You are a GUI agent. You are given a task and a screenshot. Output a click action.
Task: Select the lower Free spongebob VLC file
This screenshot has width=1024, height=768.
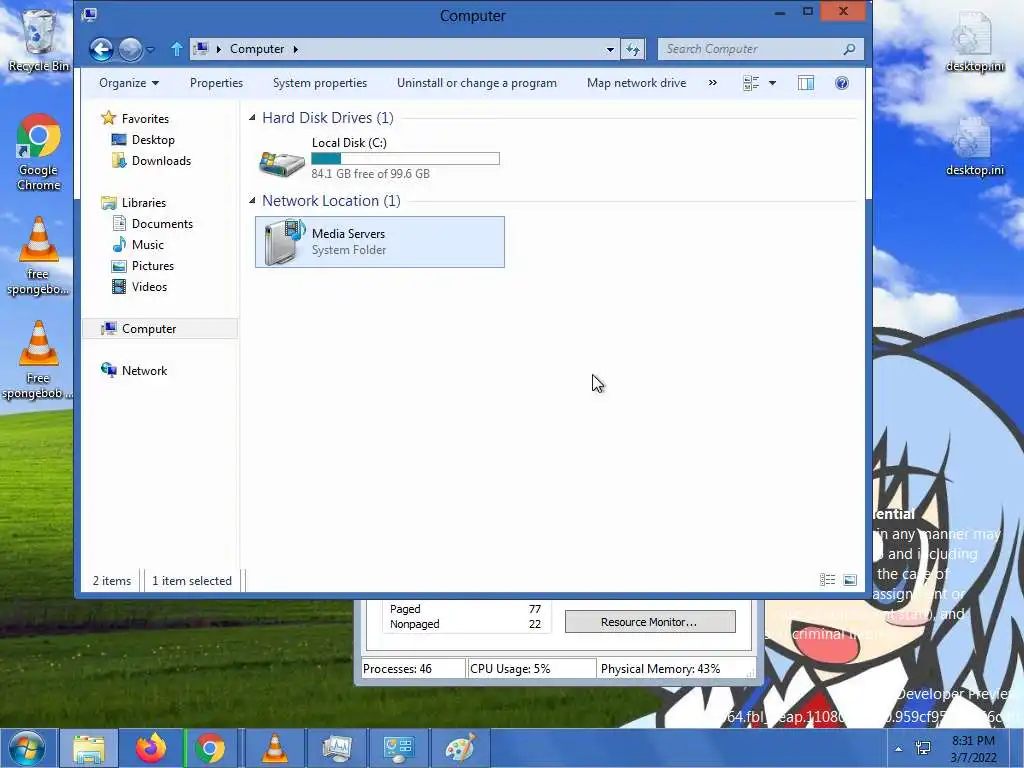coord(39,360)
